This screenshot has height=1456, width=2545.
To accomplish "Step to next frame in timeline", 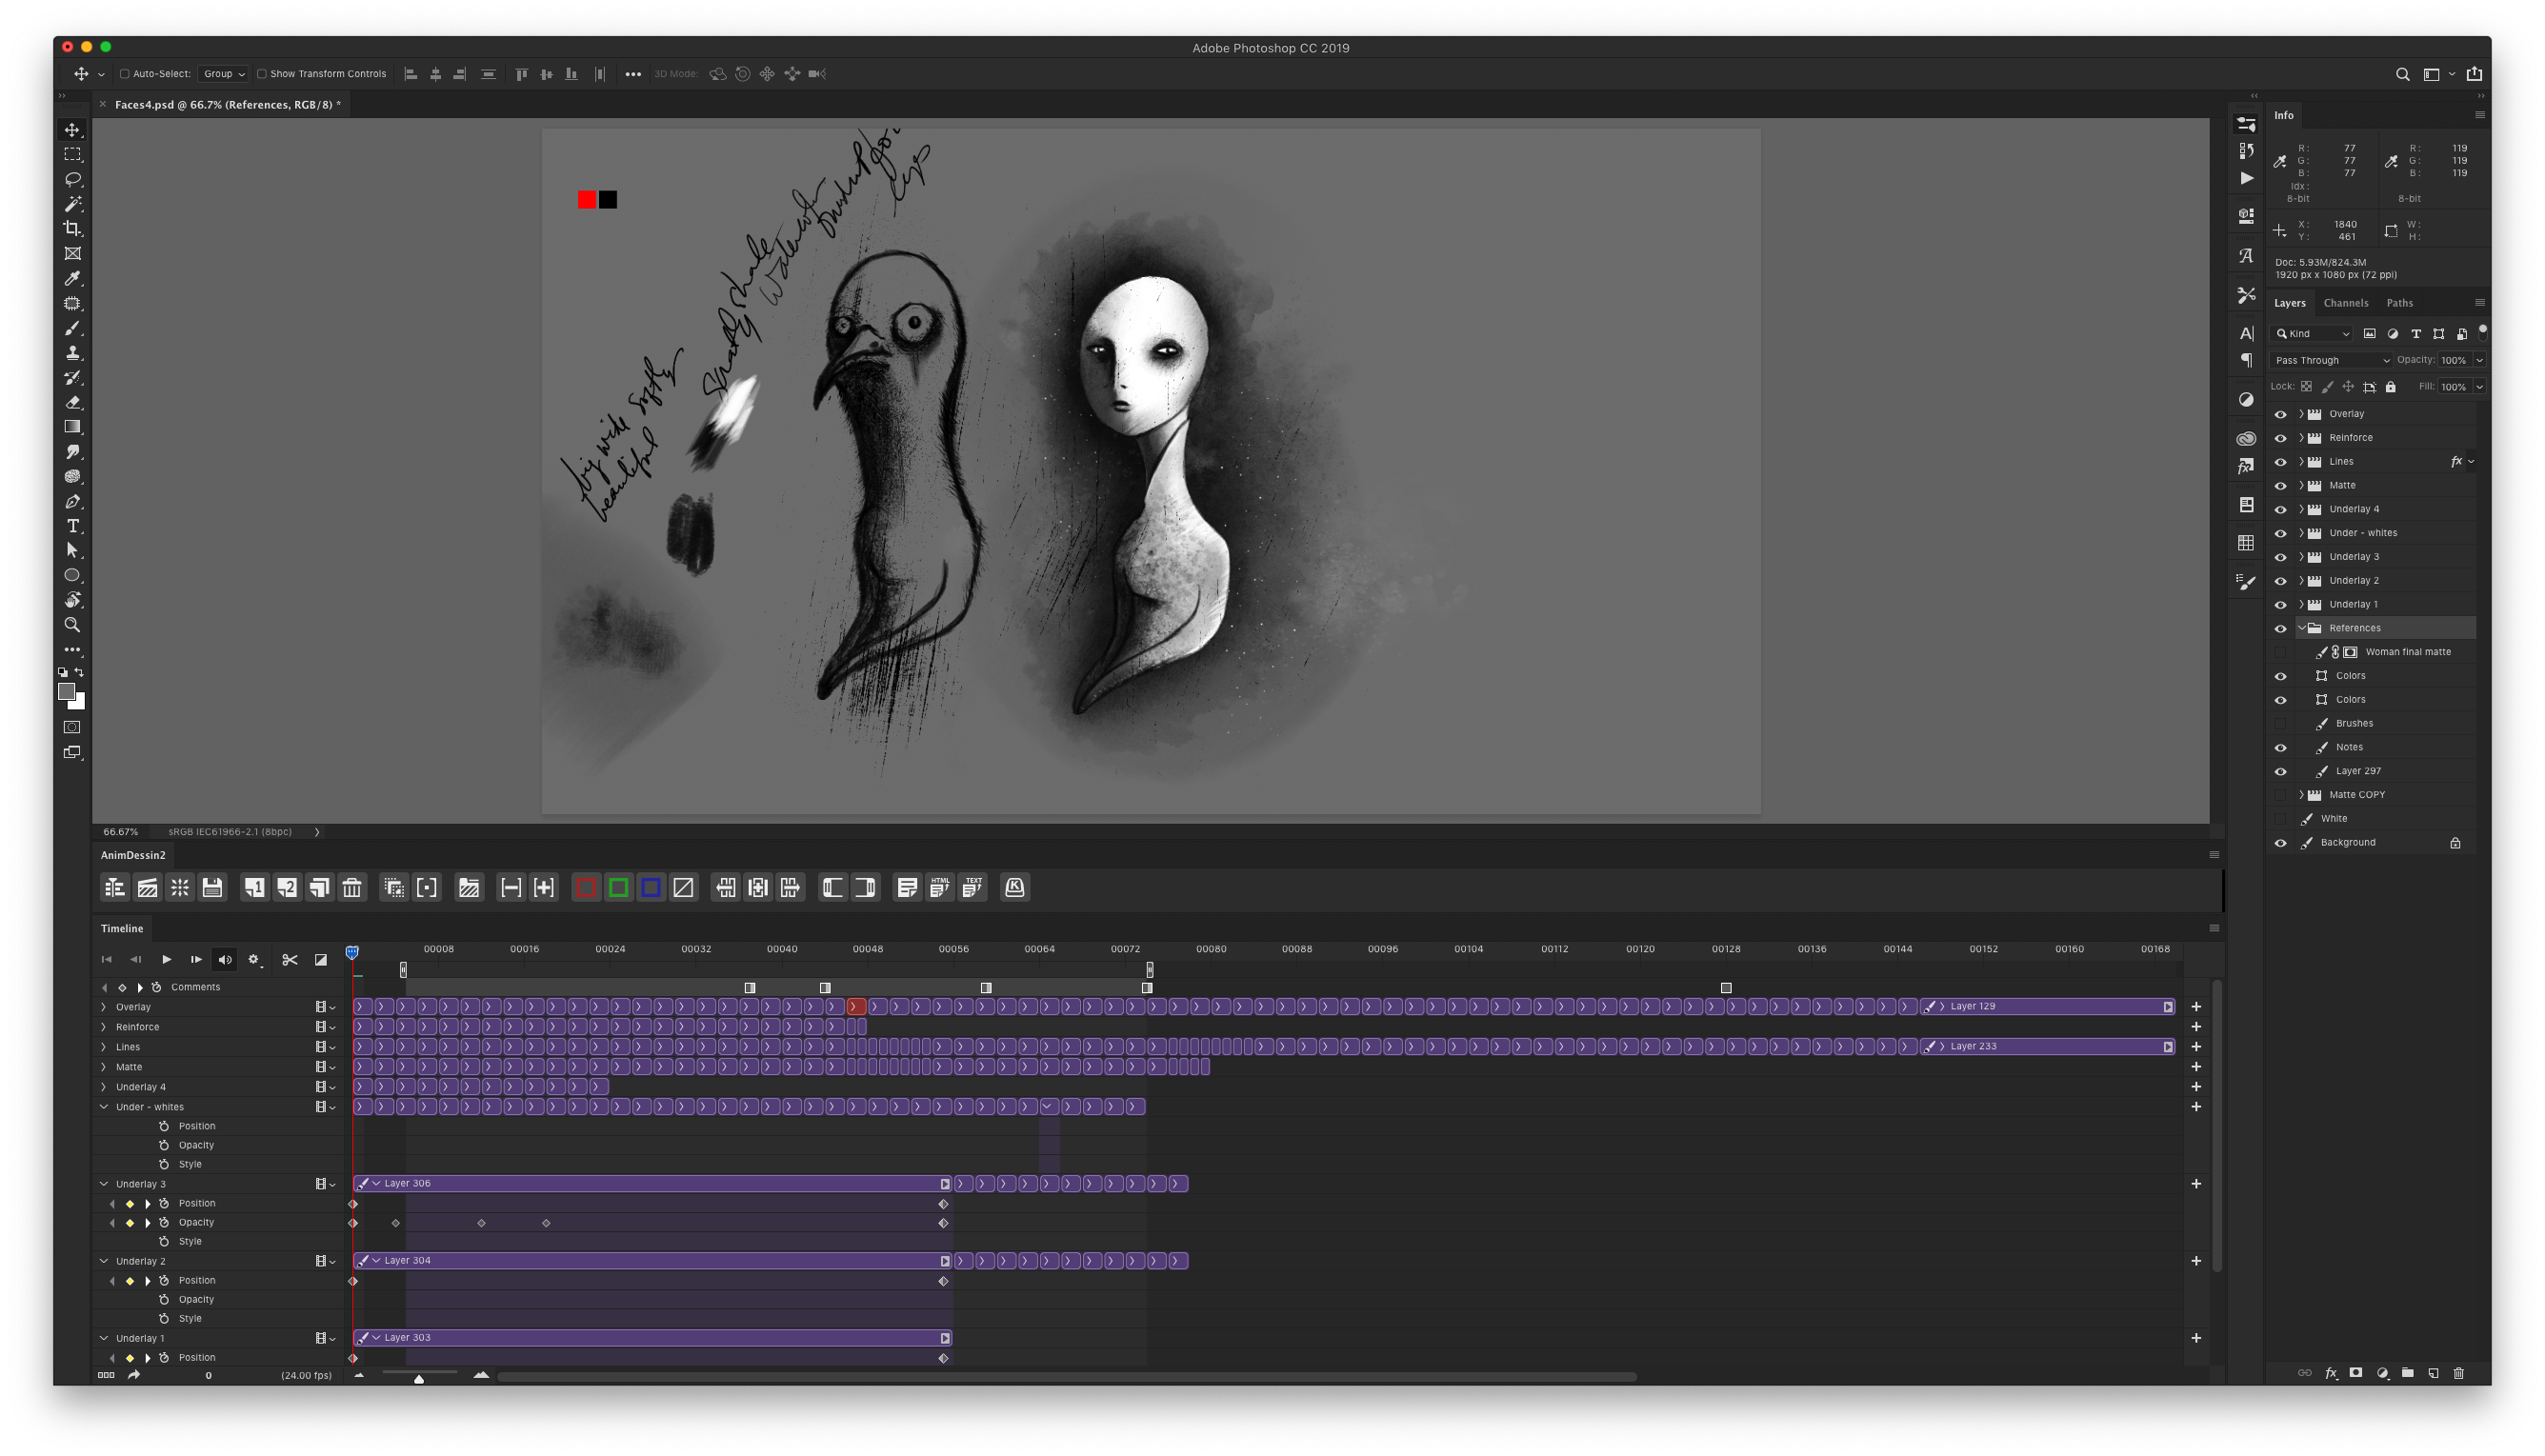I will (x=196, y=960).
